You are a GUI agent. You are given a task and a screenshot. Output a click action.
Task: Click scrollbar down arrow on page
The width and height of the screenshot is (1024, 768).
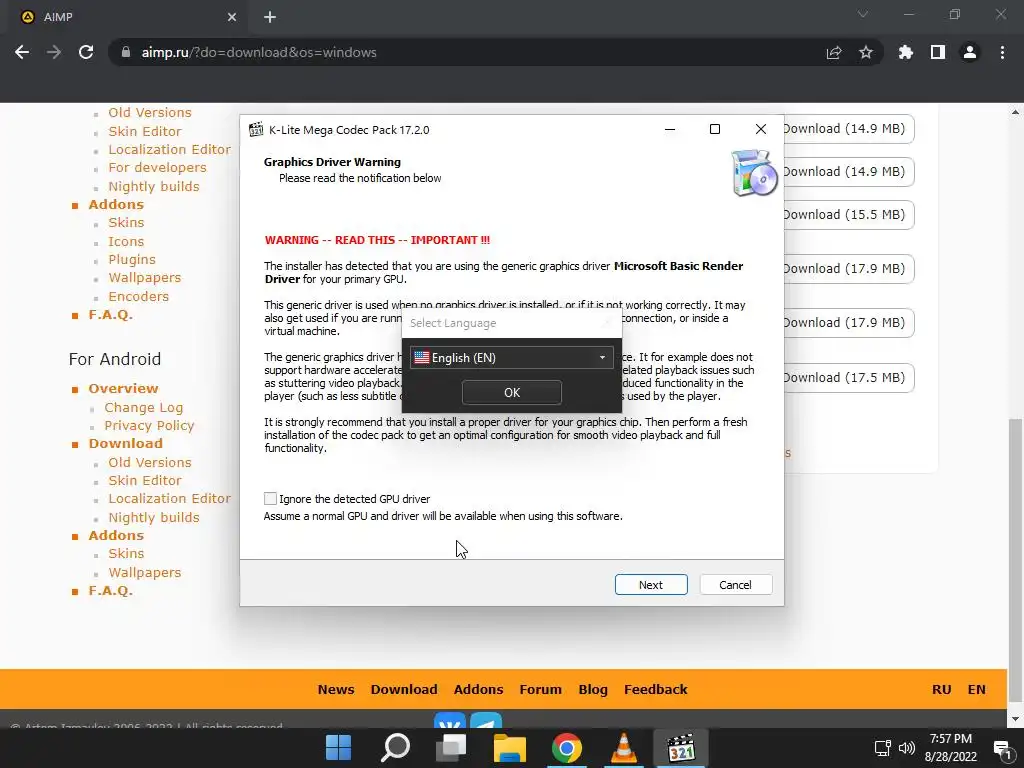[x=1015, y=720]
